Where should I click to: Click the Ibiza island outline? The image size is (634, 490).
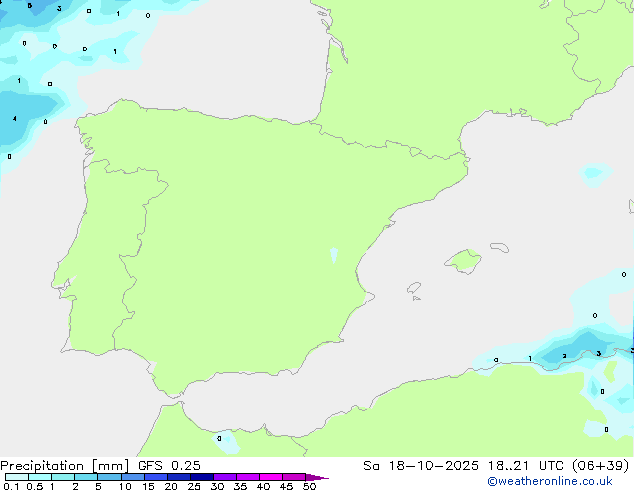click(414, 288)
